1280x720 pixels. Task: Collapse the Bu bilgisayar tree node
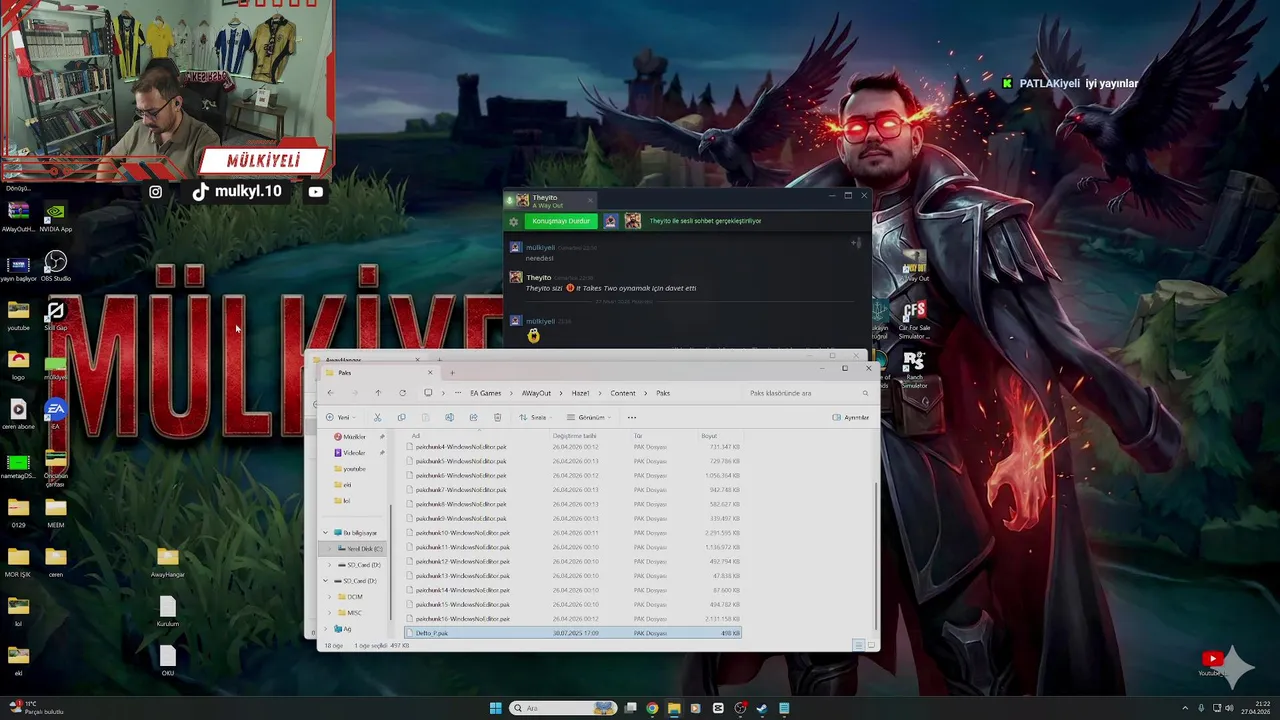325,533
